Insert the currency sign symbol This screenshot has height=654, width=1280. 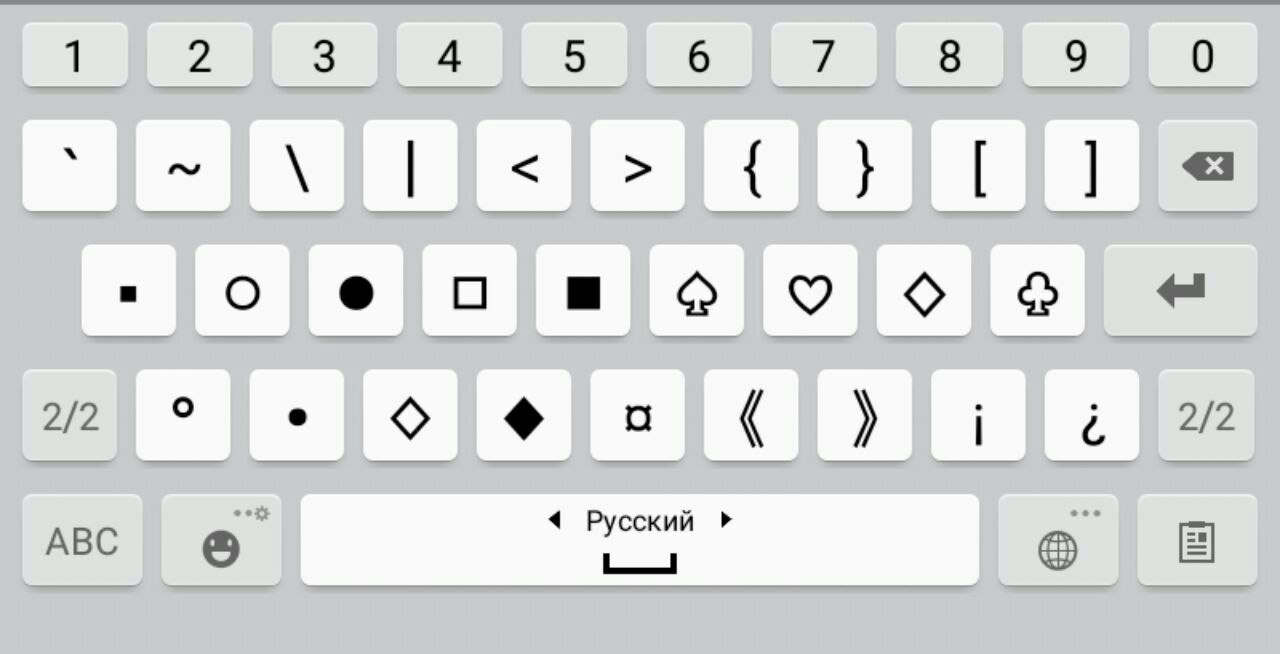(637, 416)
